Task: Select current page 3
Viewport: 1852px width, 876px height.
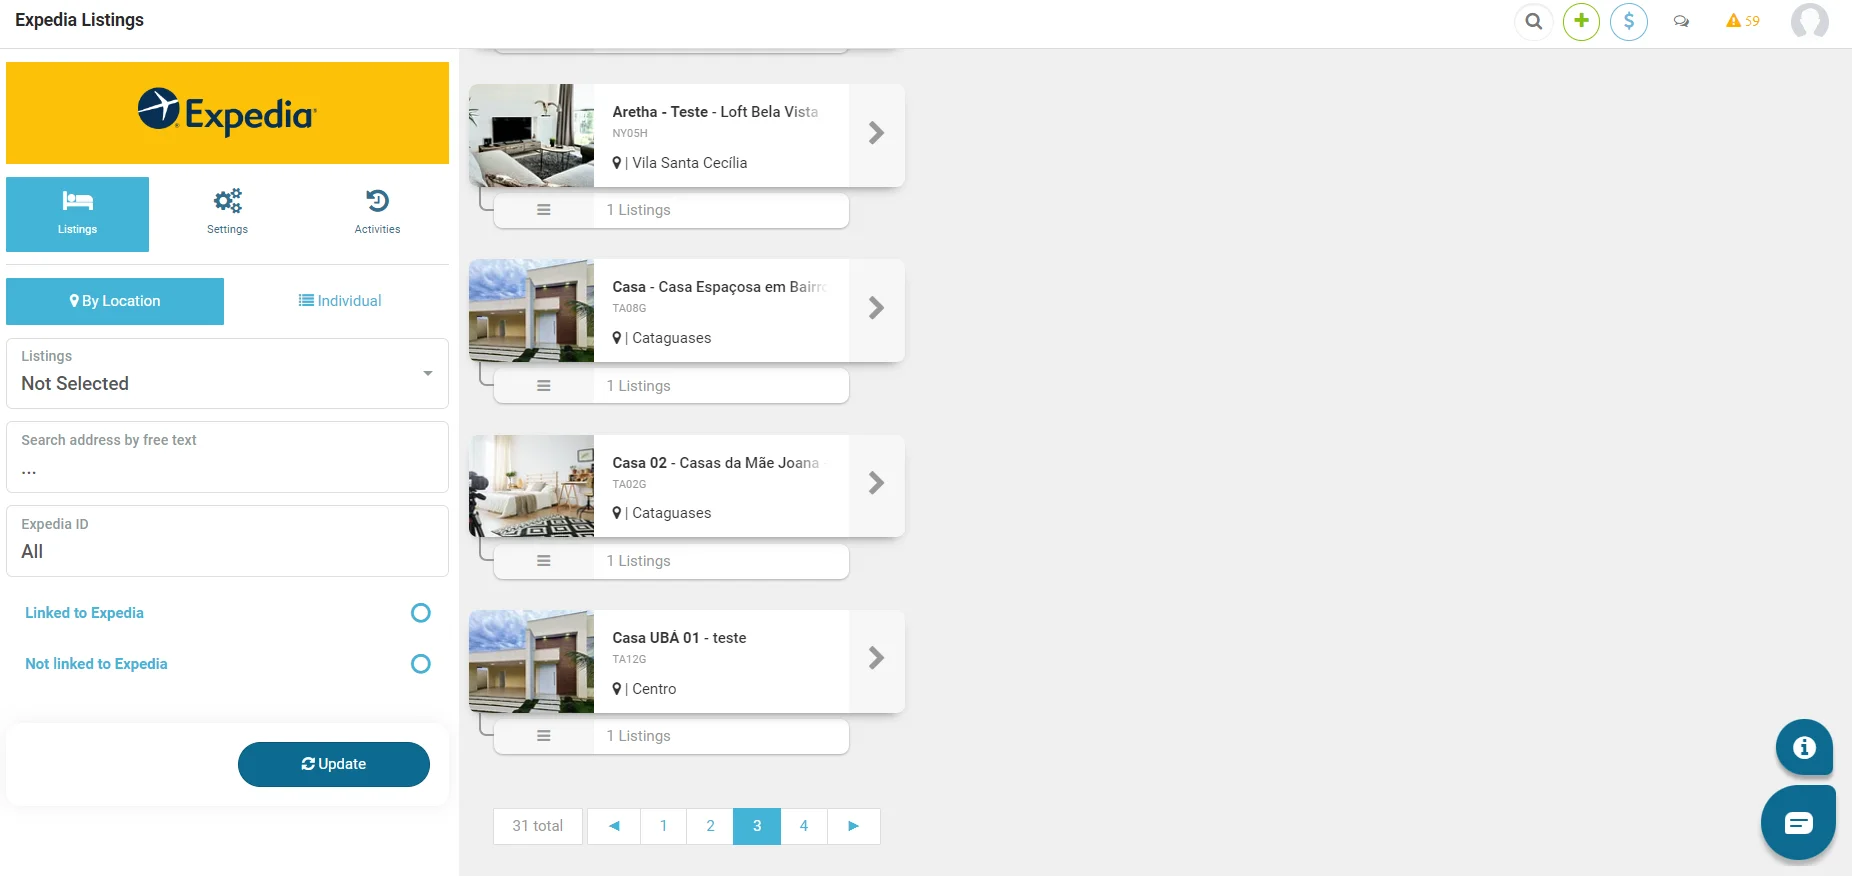Action: click(757, 826)
